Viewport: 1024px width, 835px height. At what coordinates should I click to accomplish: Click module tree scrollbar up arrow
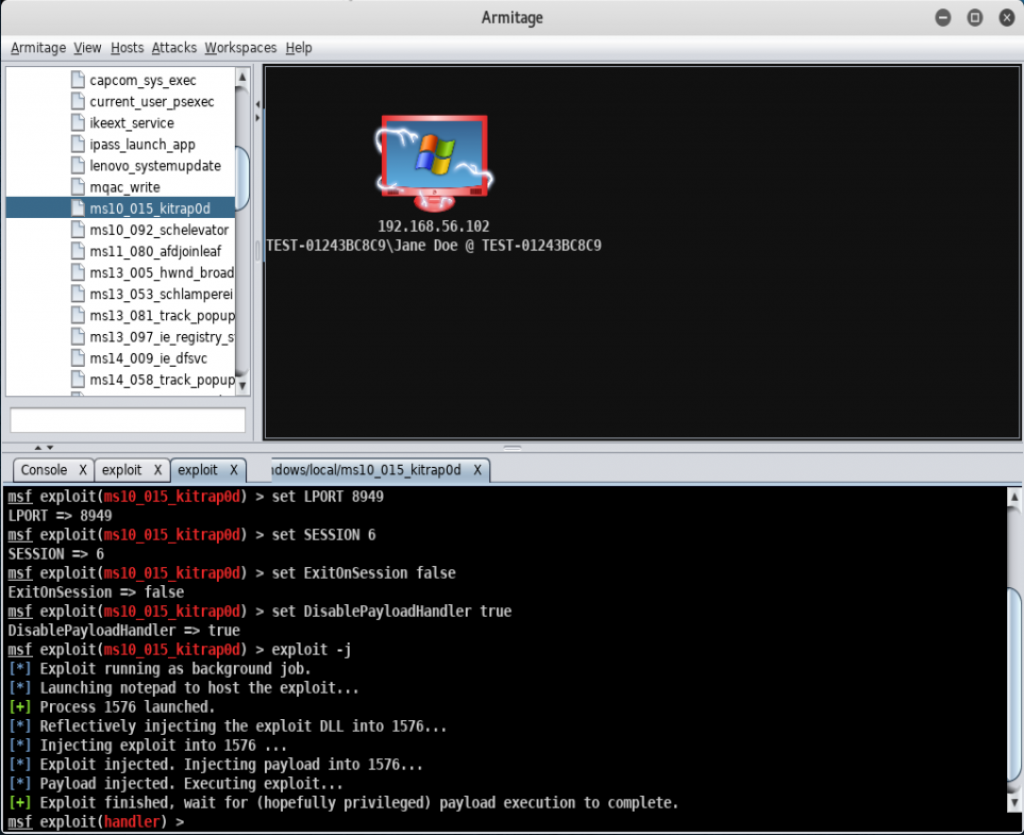[242, 77]
